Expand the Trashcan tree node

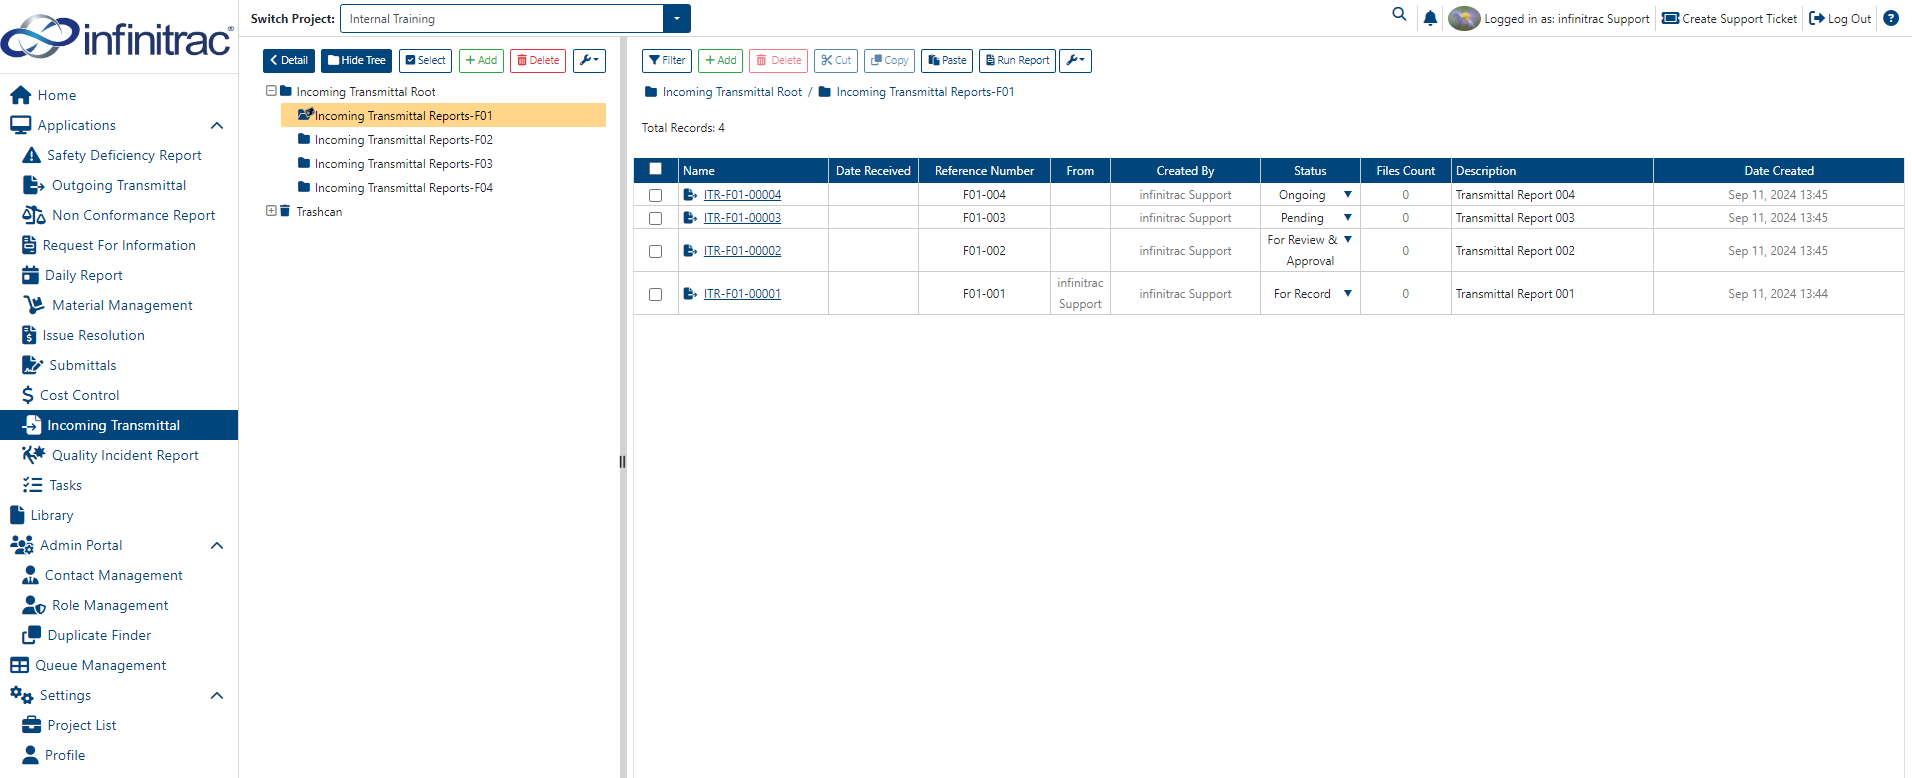tap(271, 211)
